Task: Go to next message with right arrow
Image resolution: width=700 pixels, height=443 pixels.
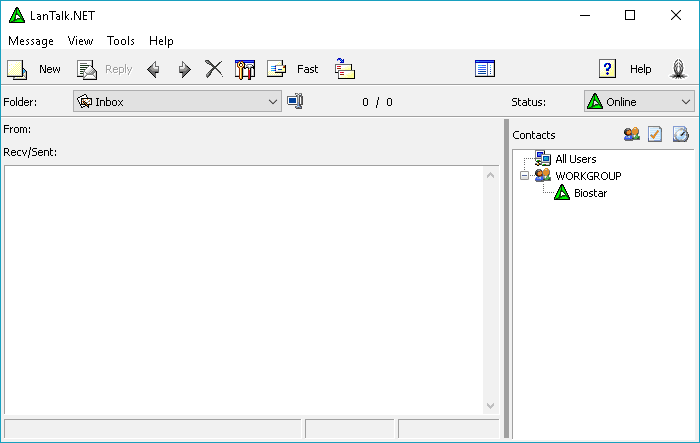Action: click(x=184, y=70)
